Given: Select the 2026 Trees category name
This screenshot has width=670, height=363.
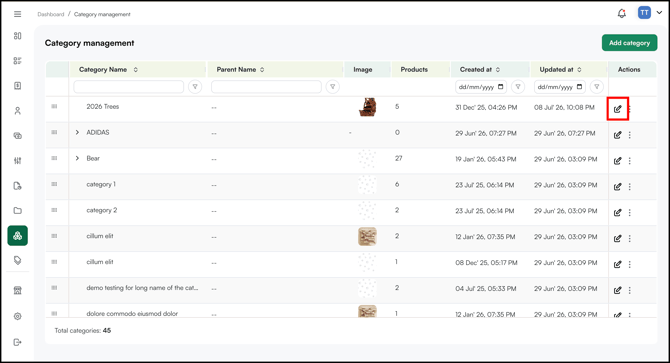Looking at the screenshot, I should coord(103,106).
